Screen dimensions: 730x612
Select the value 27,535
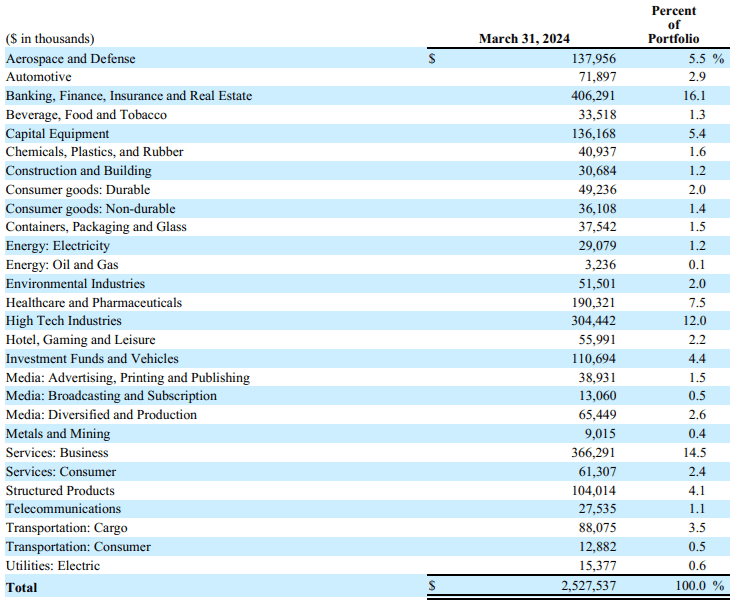click(597, 509)
